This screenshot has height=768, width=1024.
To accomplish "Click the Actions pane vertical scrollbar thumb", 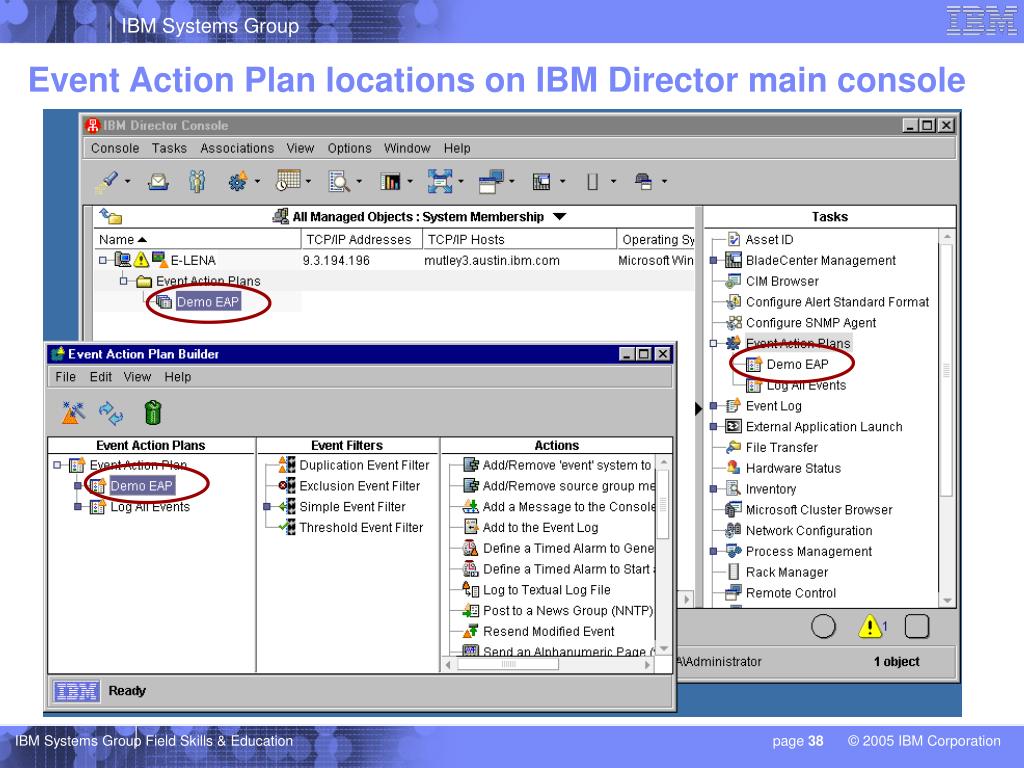I will coord(663,505).
